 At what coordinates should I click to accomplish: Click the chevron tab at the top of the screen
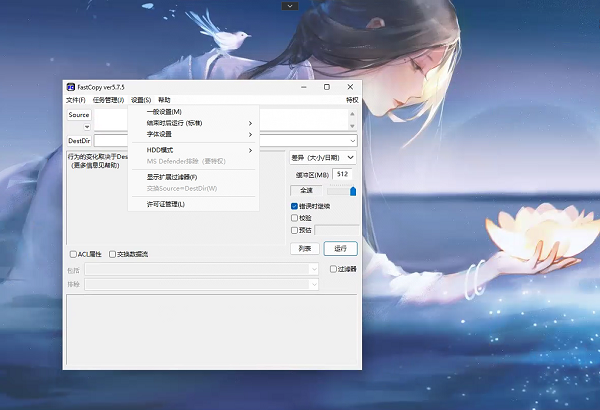pyautogui.click(x=290, y=6)
